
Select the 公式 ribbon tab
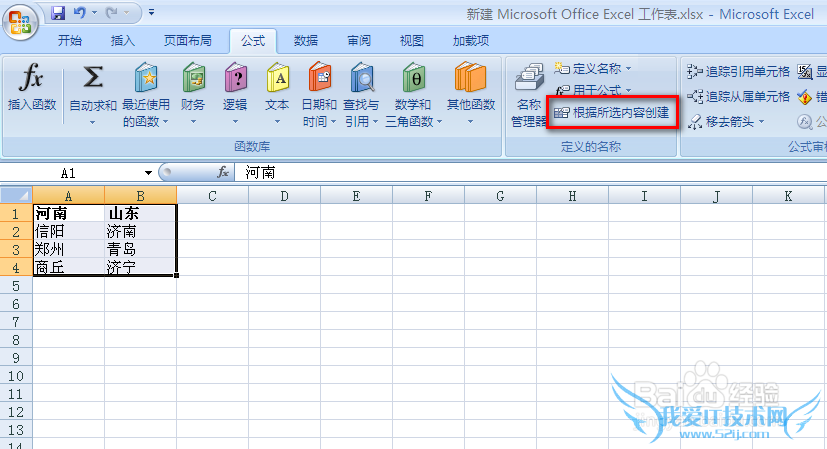[x=253, y=41]
